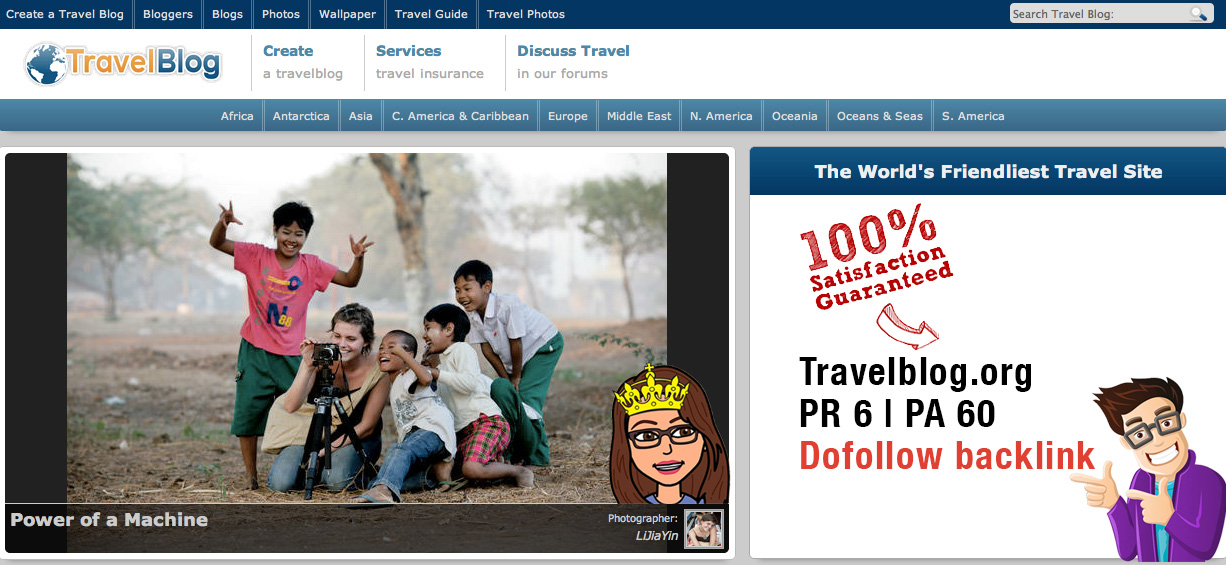1226x565 pixels.
Task: Open the TravelBlog globe logo
Action: [x=122, y=63]
